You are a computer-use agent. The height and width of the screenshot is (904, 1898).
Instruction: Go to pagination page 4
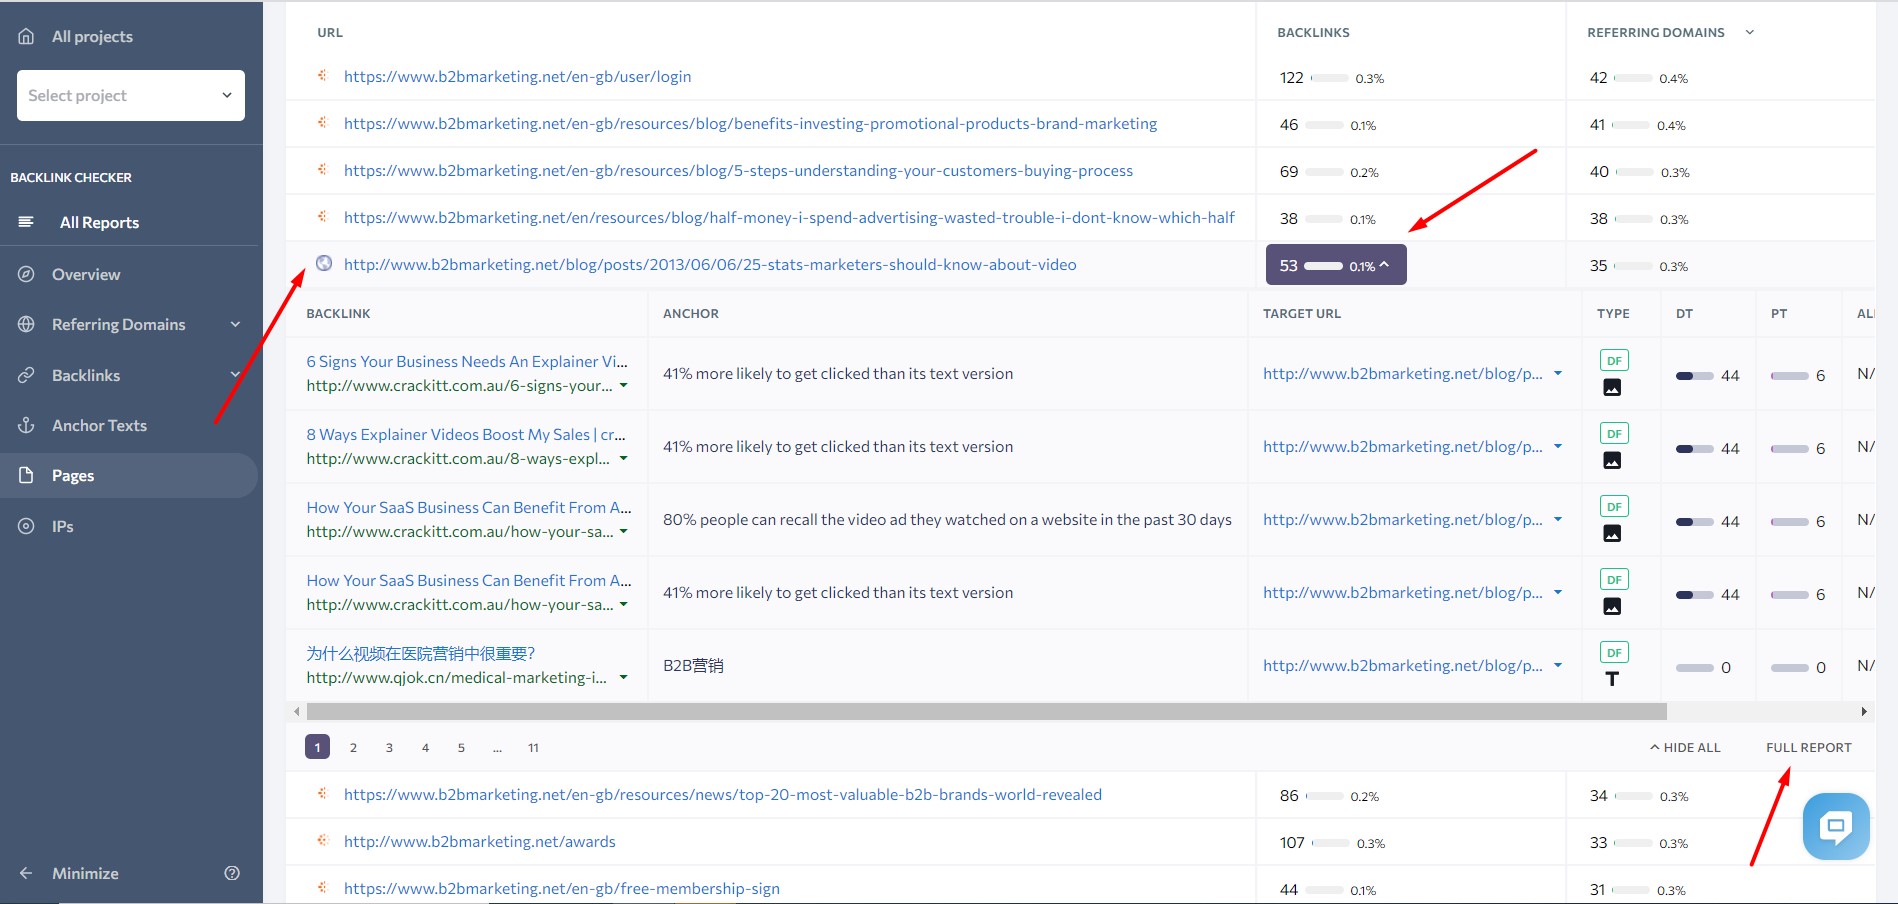[x=425, y=747]
